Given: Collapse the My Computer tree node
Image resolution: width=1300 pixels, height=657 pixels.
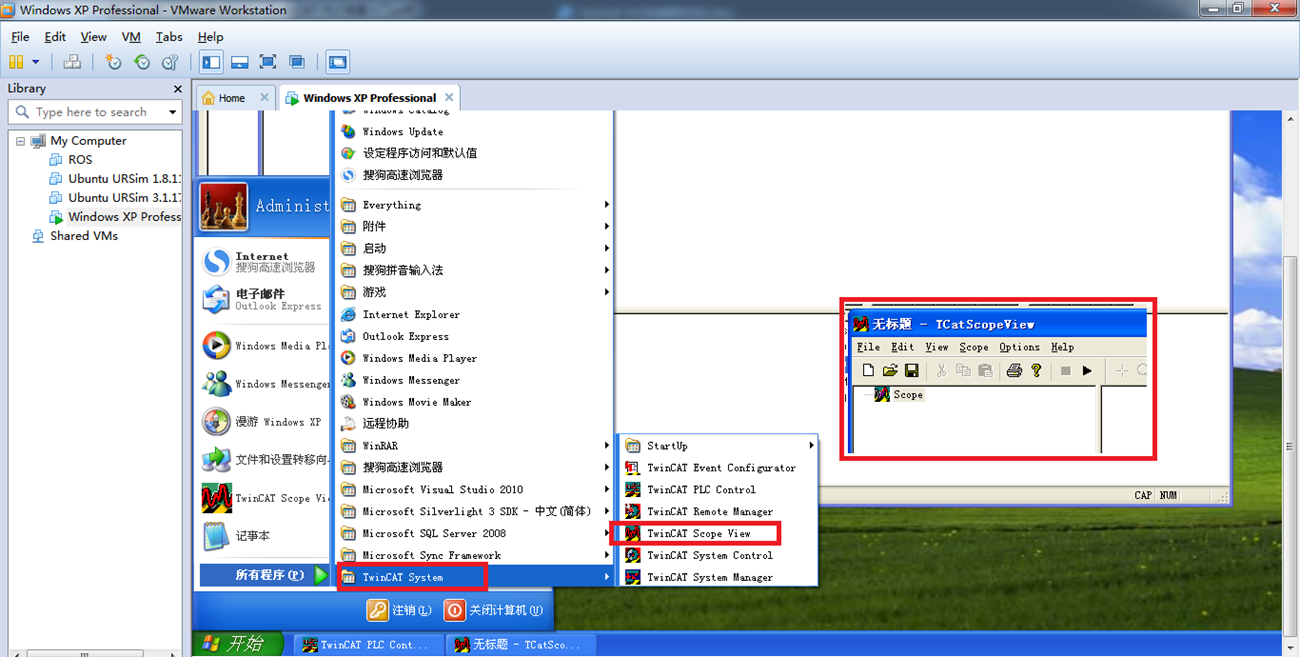Looking at the screenshot, I should 19,141.
